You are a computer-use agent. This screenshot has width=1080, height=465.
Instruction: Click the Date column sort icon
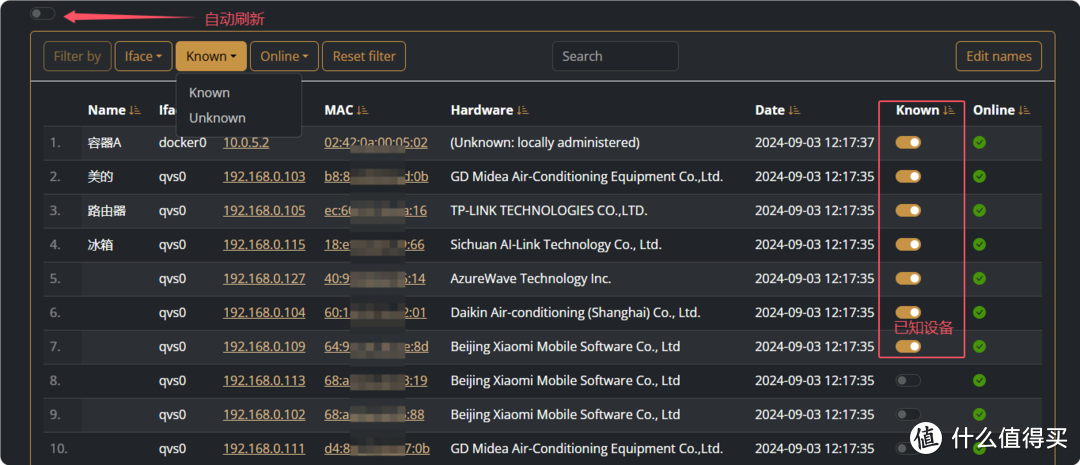[794, 111]
